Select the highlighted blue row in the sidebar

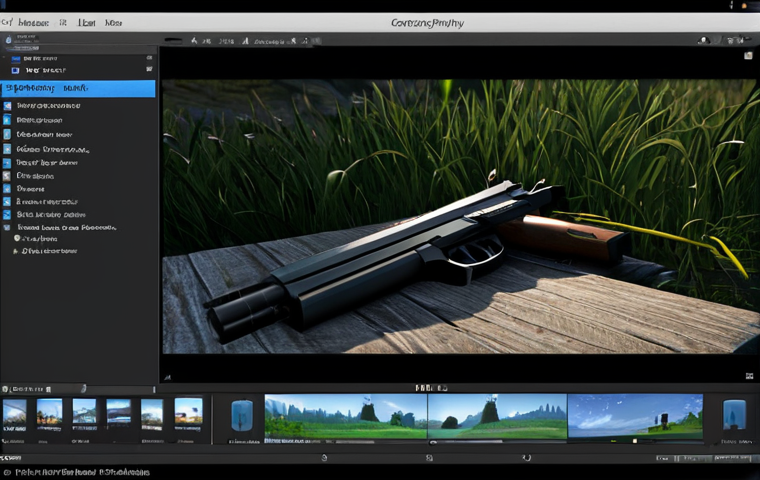(x=78, y=88)
